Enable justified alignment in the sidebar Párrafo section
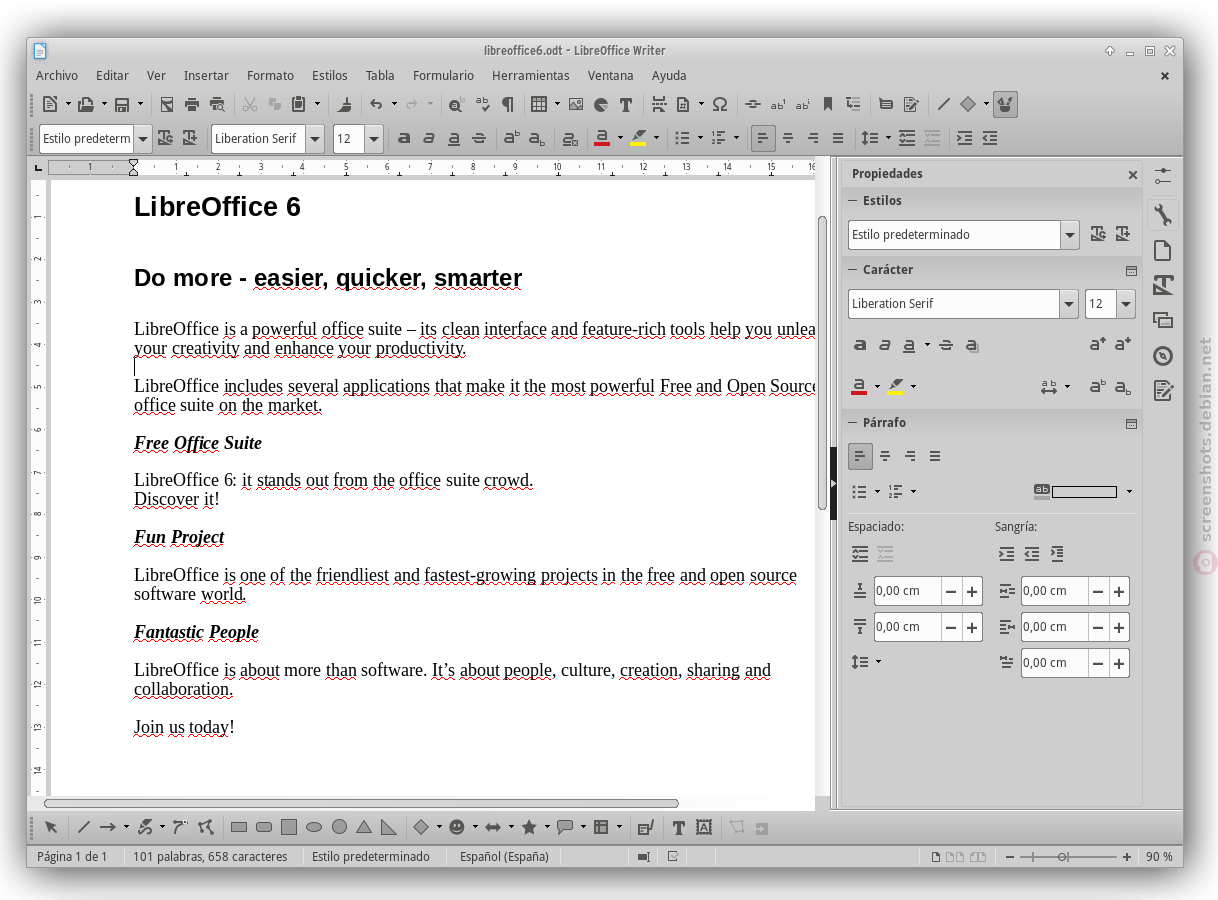The width and height of the screenshot is (1218, 900). 935,456
